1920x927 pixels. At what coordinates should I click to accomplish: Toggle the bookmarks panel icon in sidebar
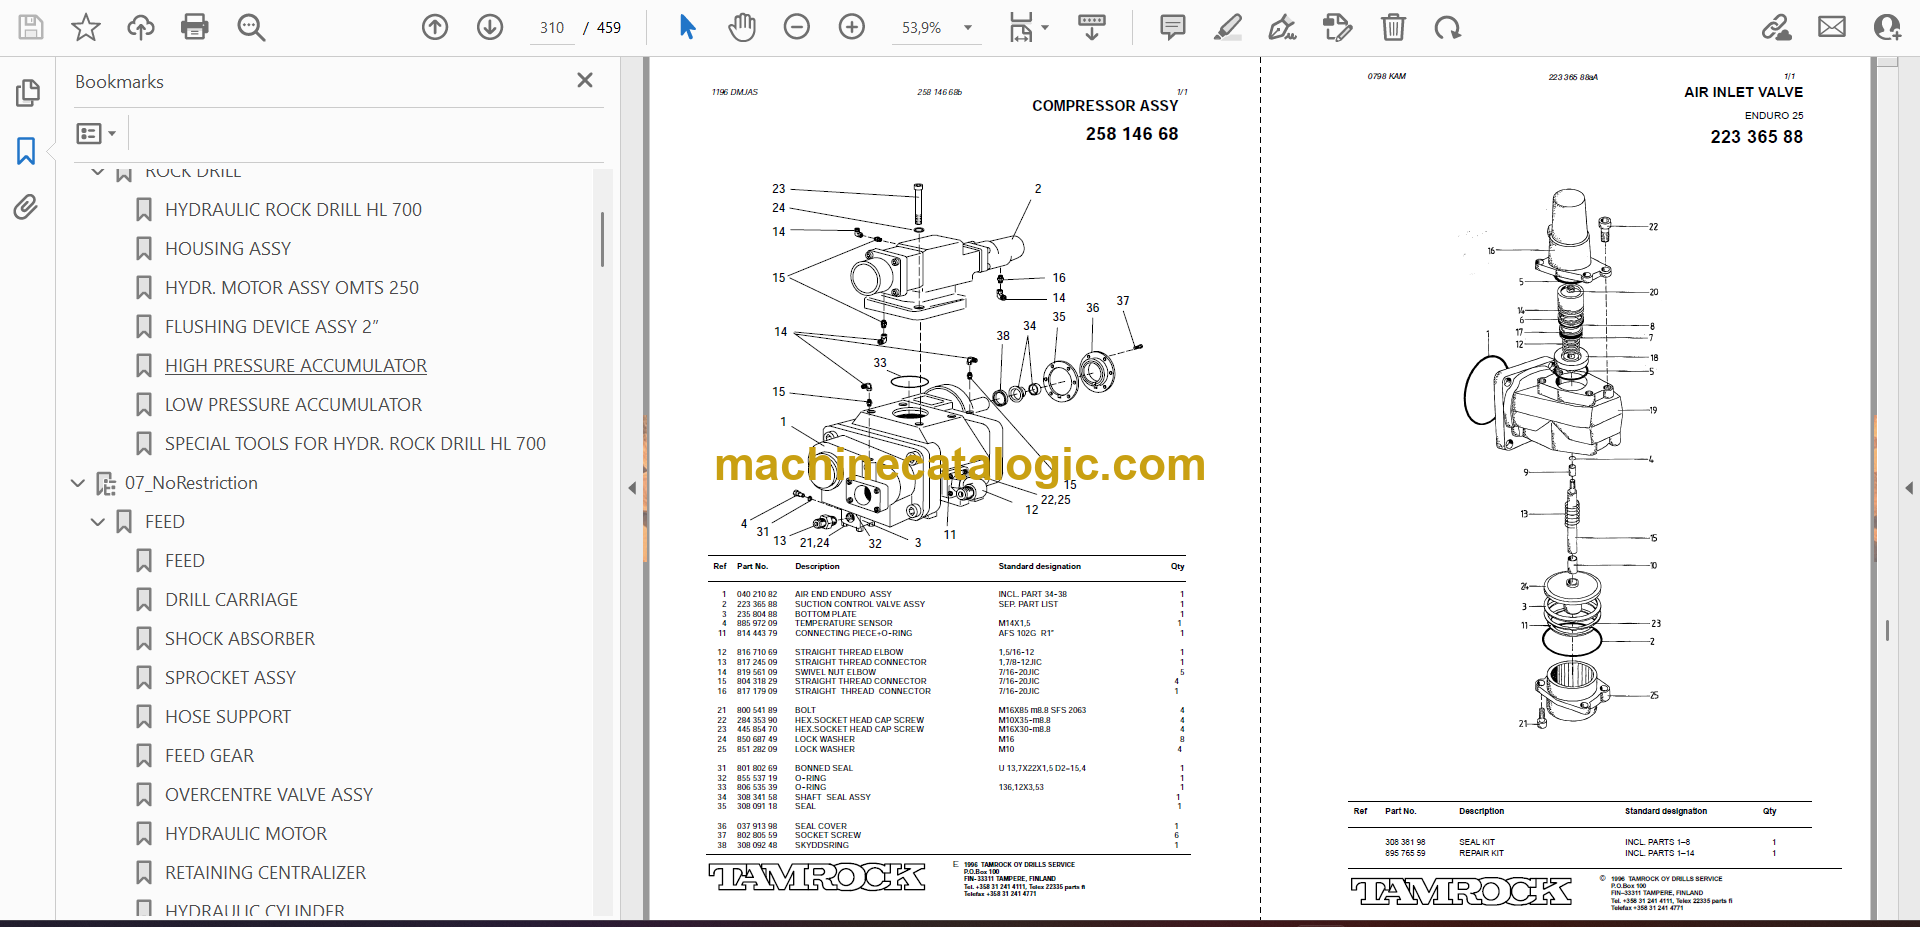[26, 151]
